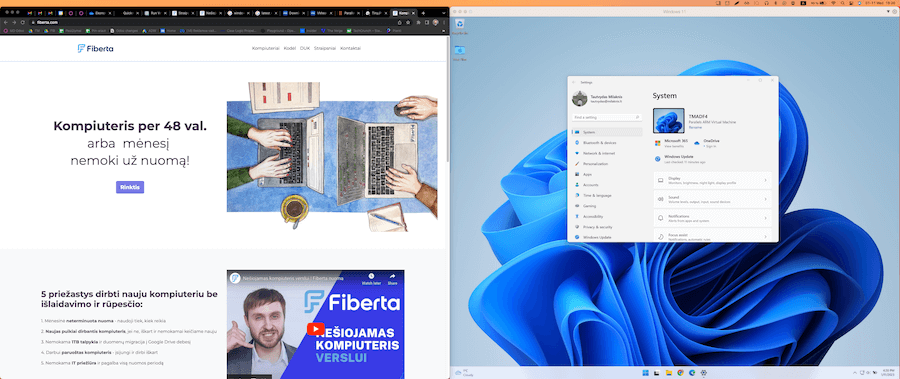The width and height of the screenshot is (900, 379).
Task: Click the Display monitor icon
Action: [661, 180]
